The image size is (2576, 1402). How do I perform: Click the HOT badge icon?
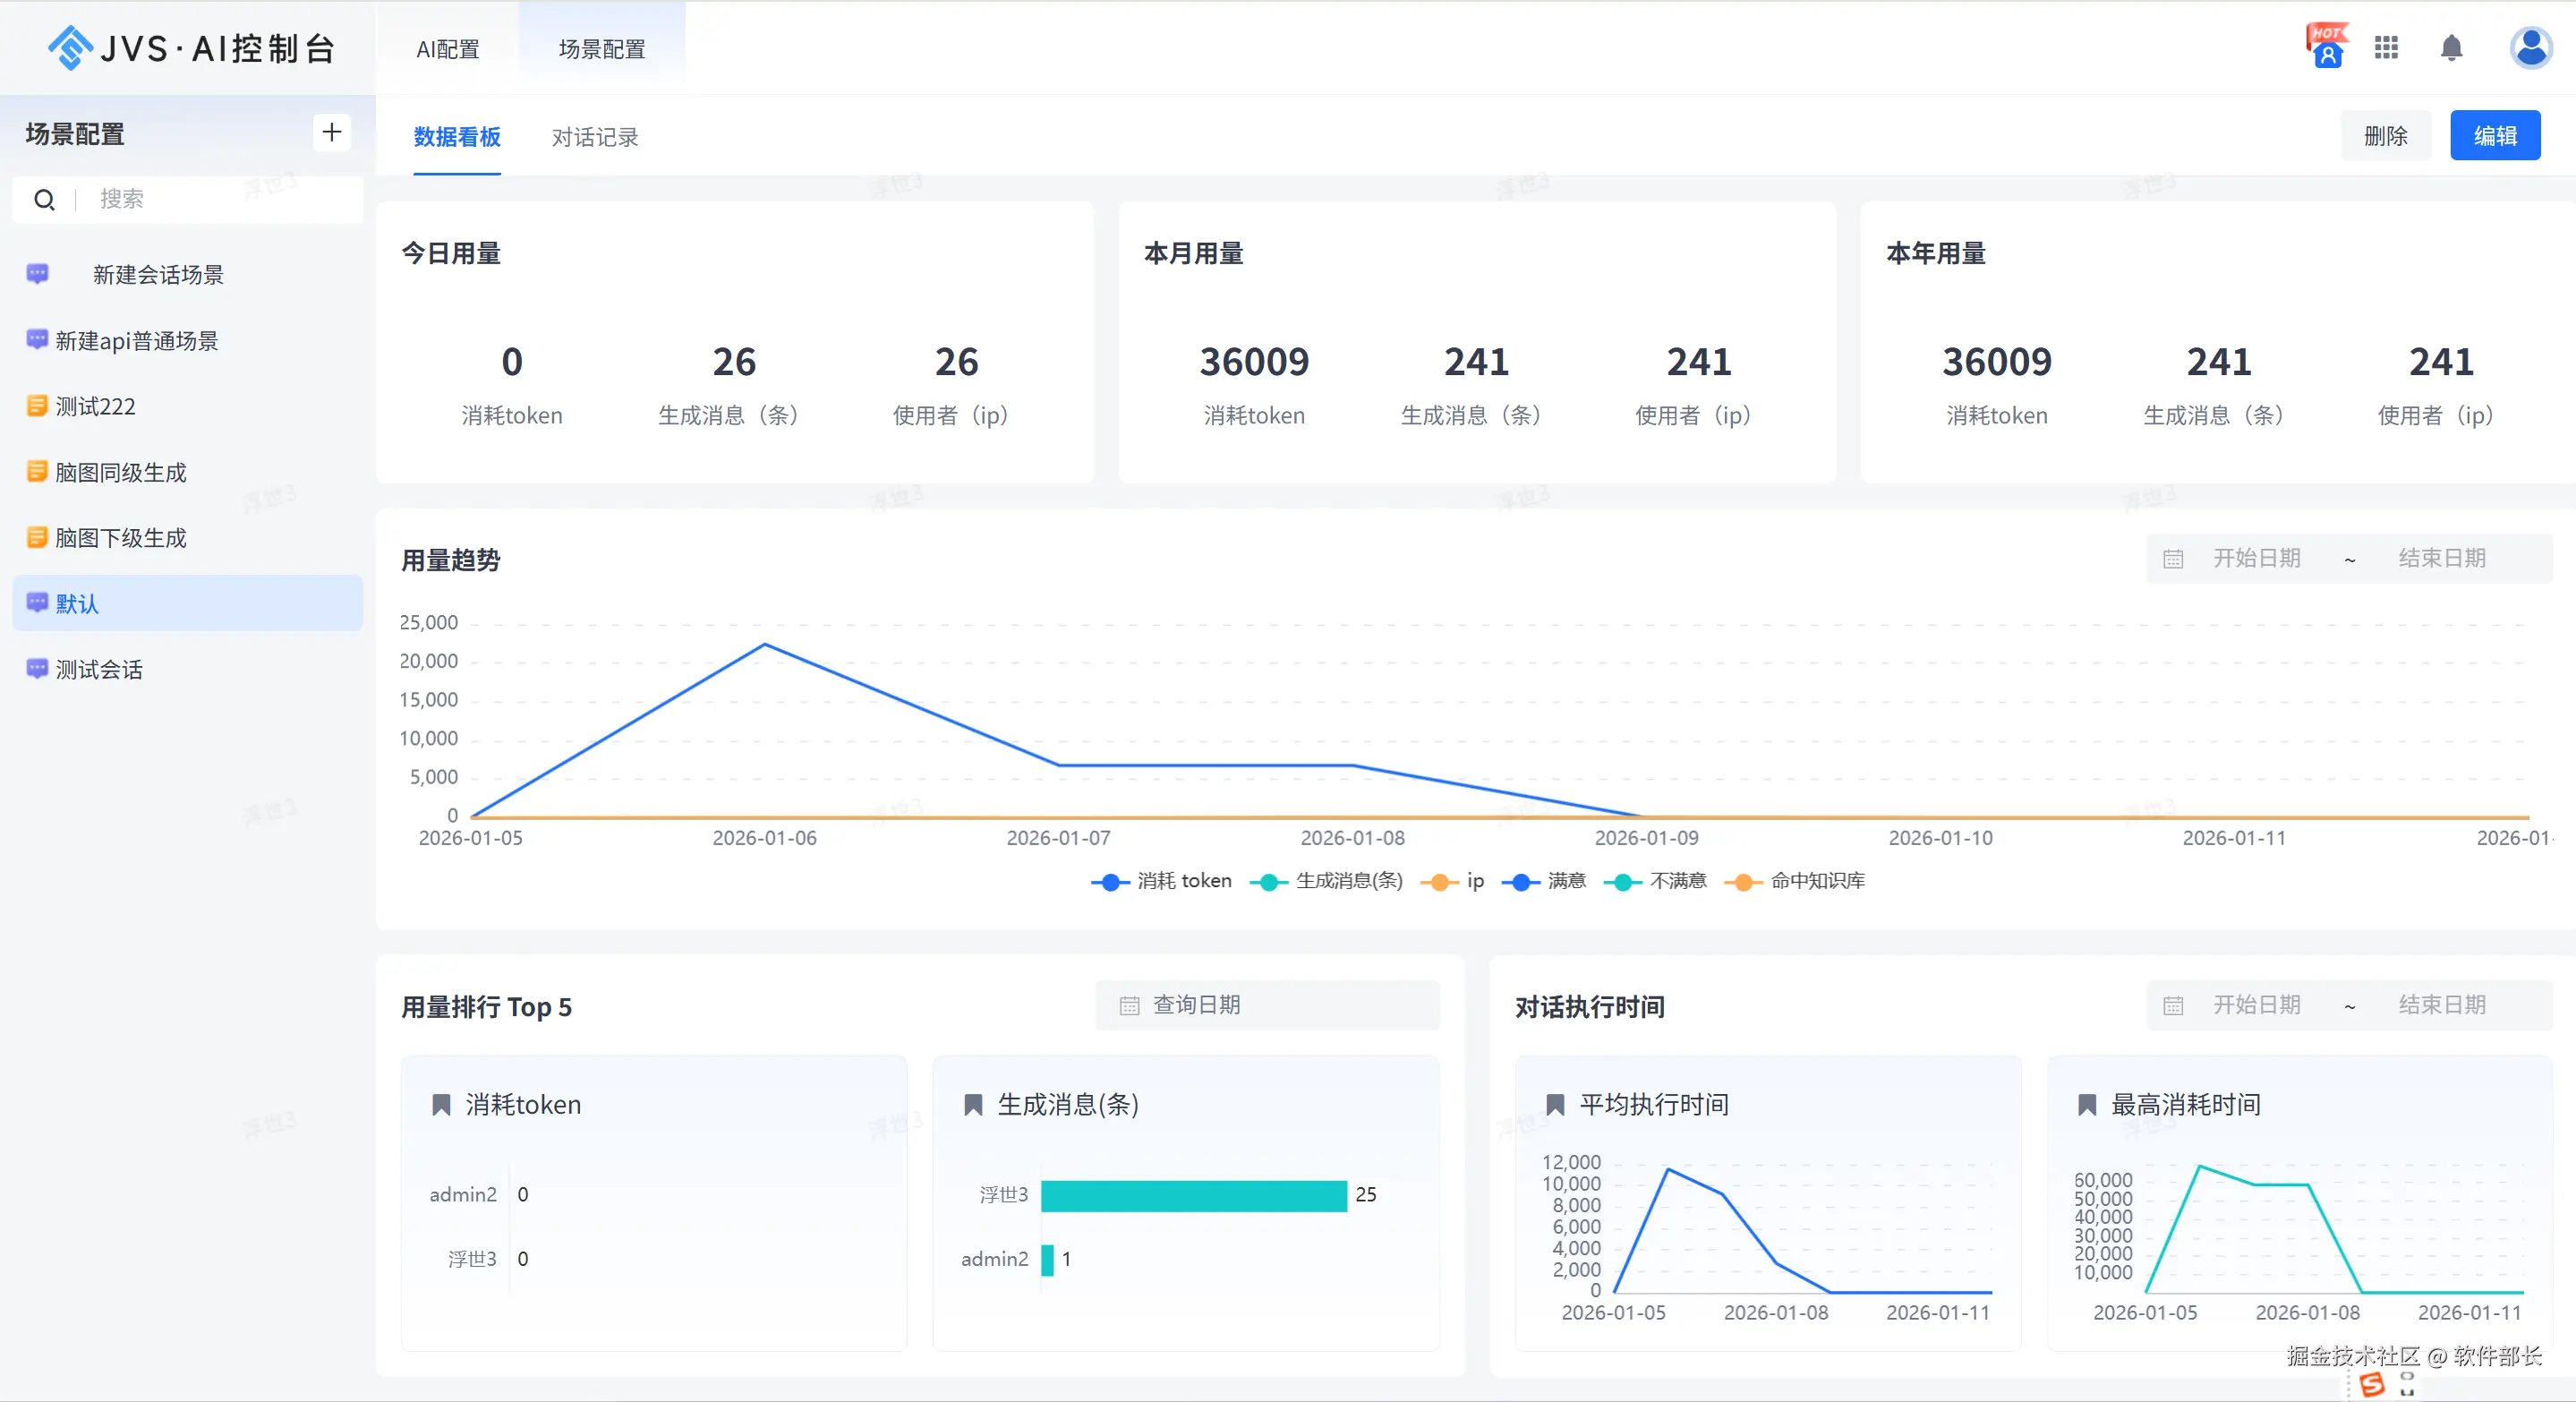pyautogui.click(x=2327, y=46)
